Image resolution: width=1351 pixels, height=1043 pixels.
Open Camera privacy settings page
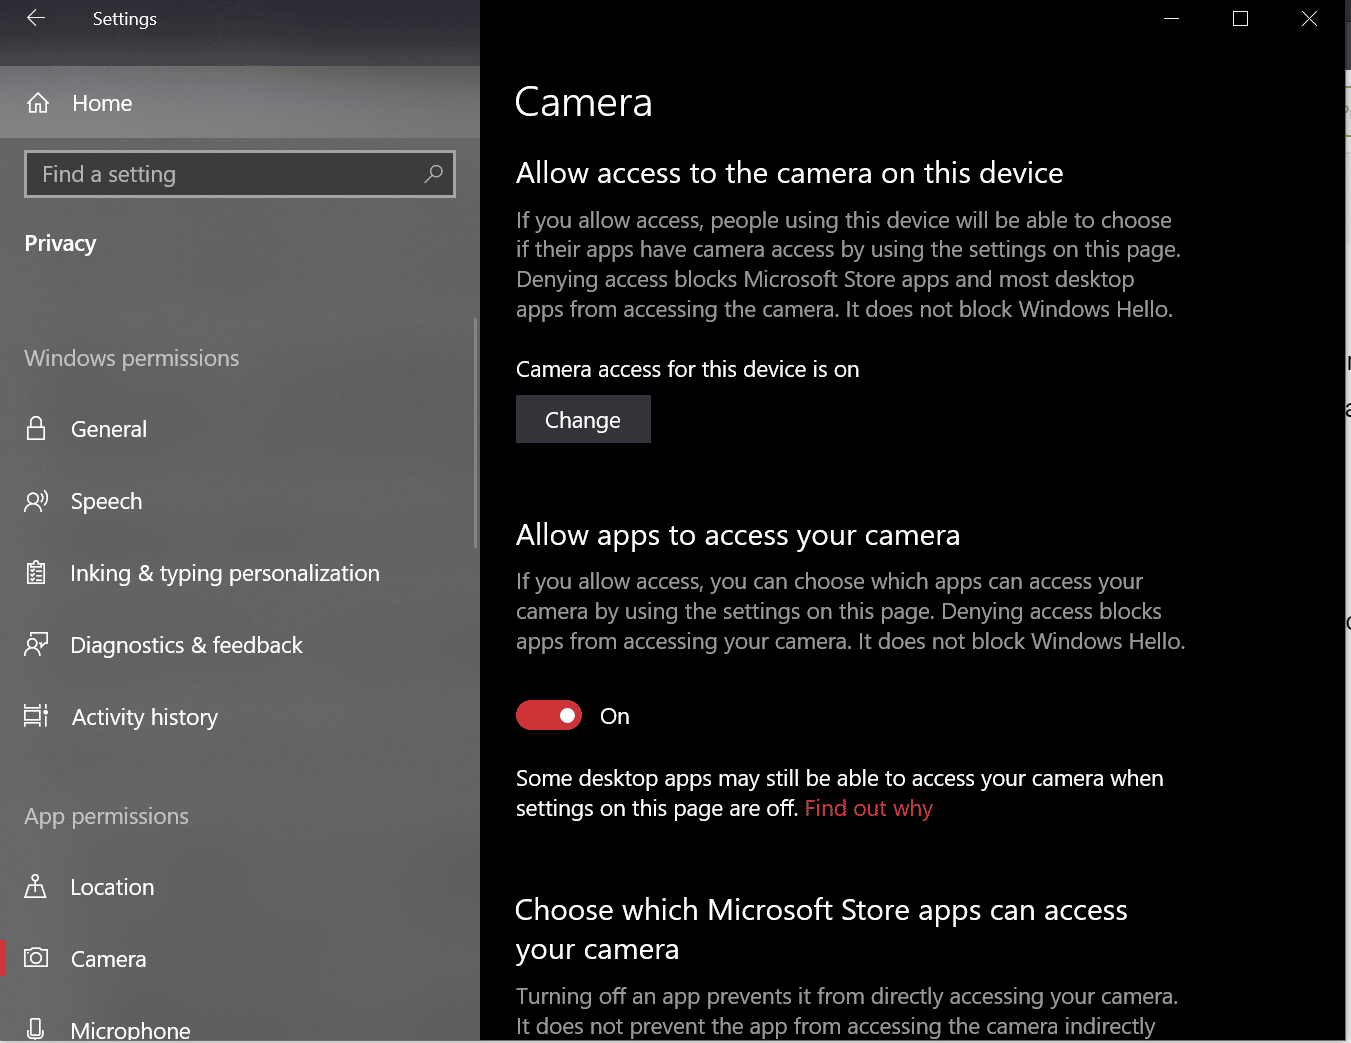108,959
